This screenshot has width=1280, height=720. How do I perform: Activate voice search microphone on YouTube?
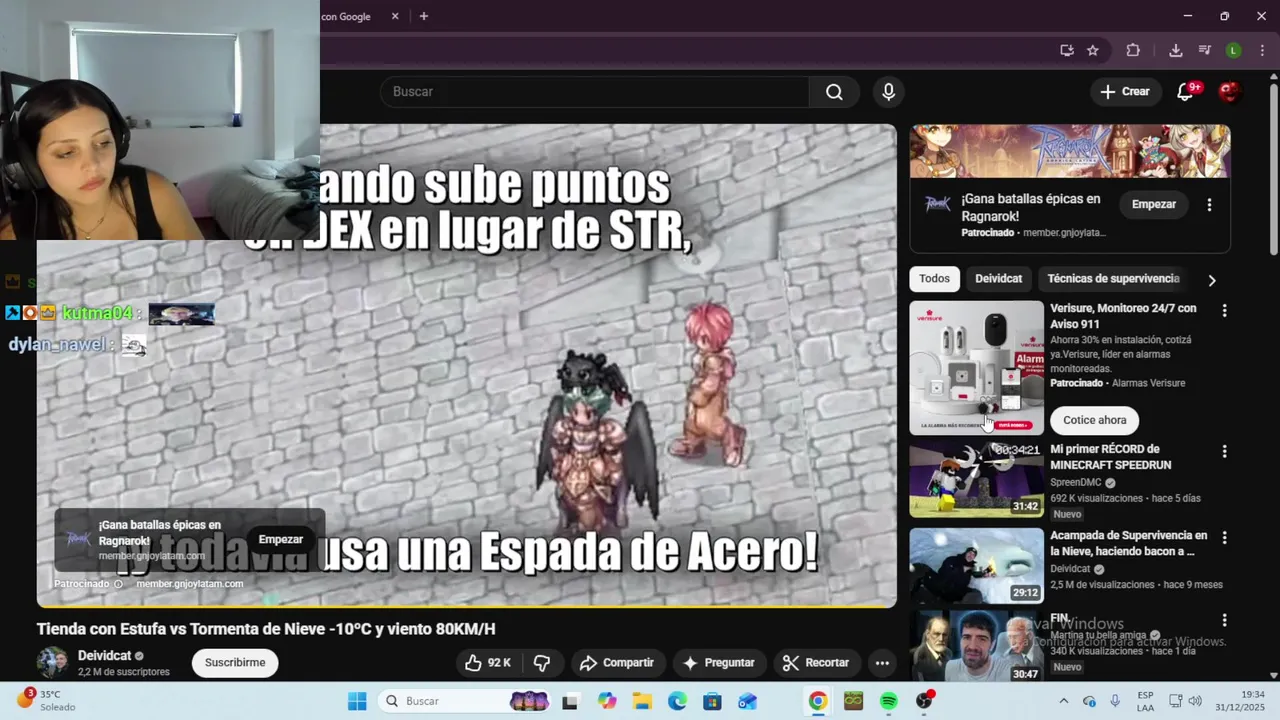coord(888,92)
